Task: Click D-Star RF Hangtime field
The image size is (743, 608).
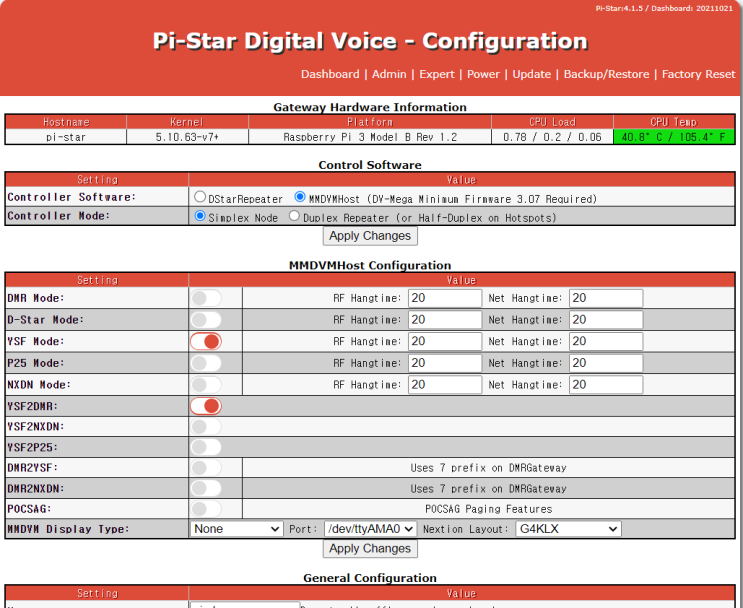Action: click(x=445, y=320)
